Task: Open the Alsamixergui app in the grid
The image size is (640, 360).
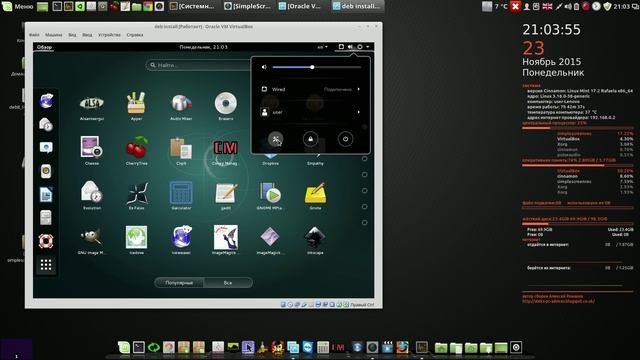Action: pos(91,104)
